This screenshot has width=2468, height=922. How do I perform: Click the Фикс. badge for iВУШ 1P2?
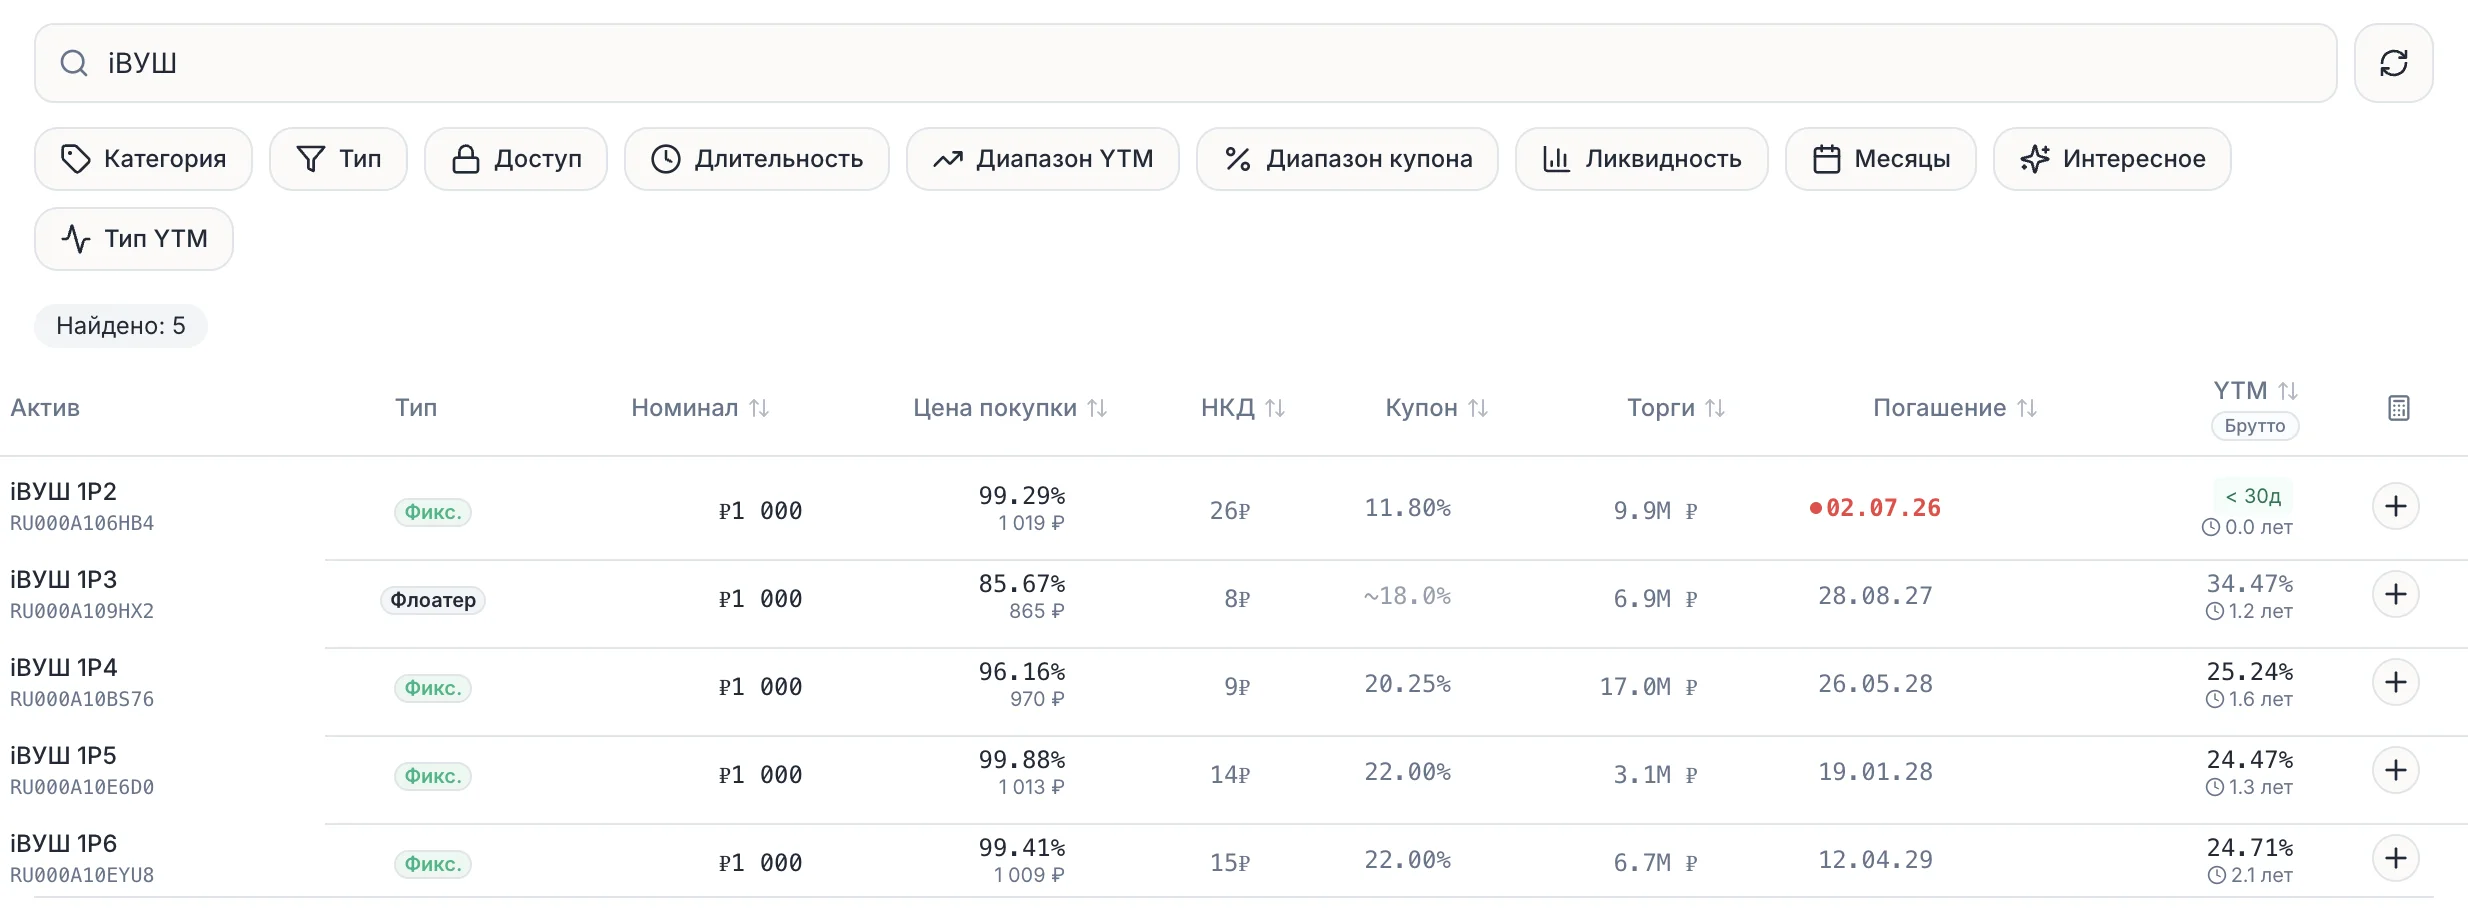click(433, 512)
